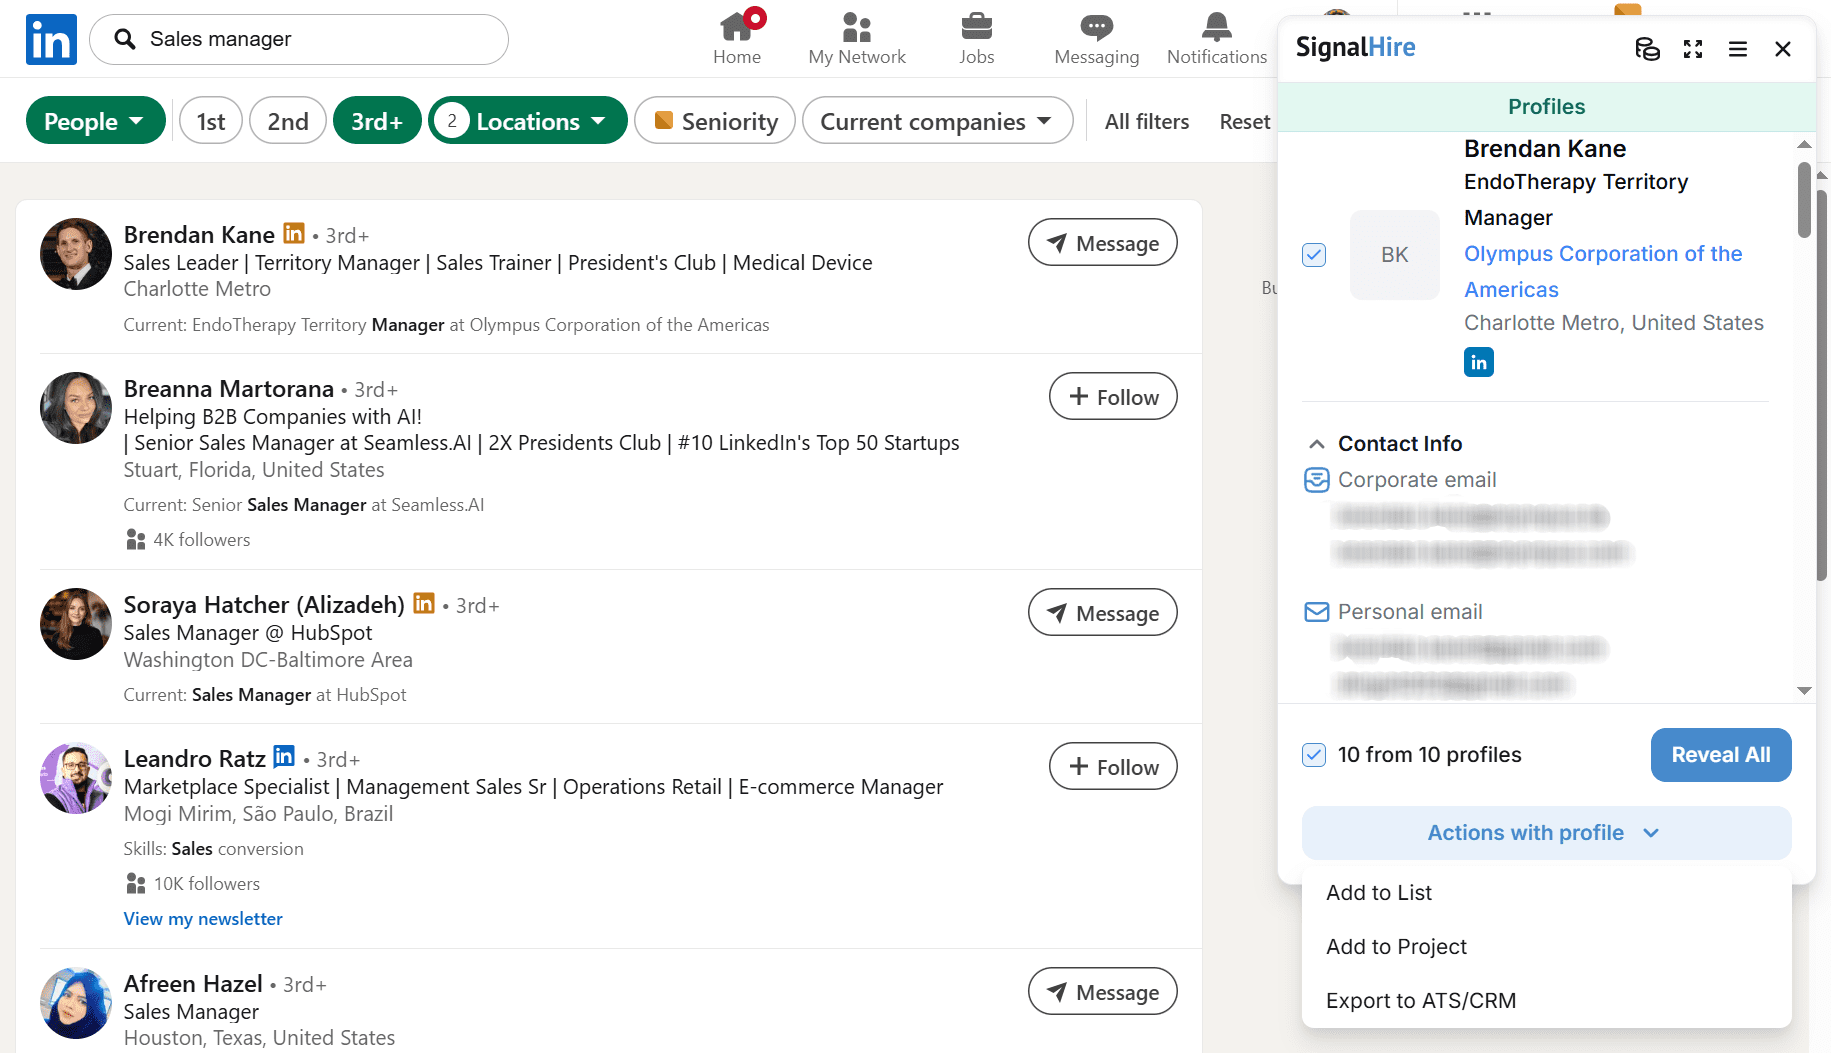Select Add to List option
The image size is (1831, 1053).
pyautogui.click(x=1379, y=893)
